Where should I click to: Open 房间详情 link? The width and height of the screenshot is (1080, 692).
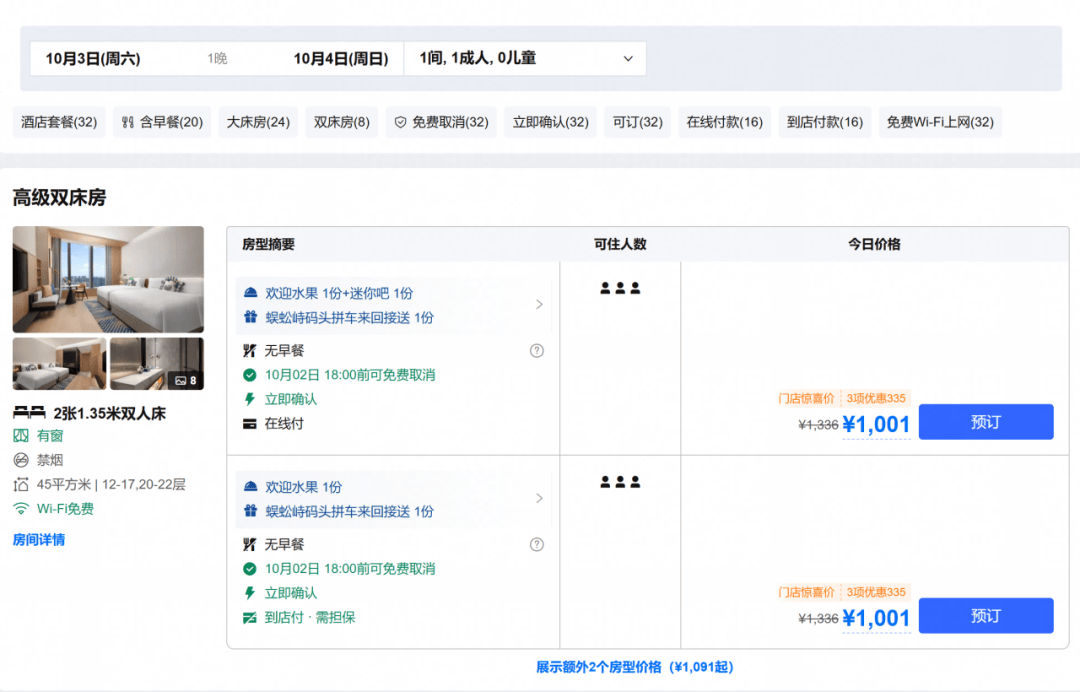click(39, 540)
